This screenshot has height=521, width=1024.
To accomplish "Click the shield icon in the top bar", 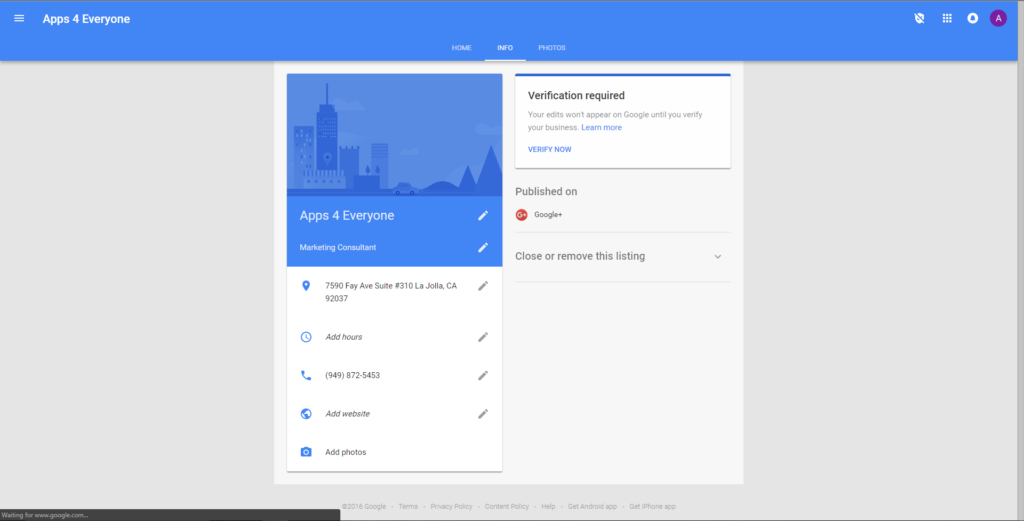I will (x=920, y=18).
